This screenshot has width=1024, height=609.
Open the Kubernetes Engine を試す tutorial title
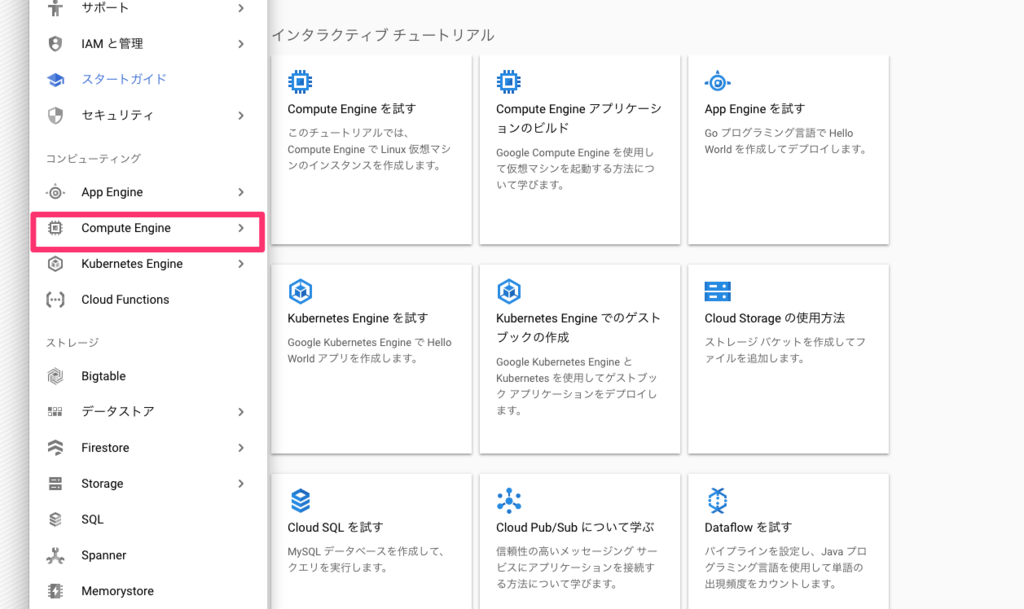[358, 318]
